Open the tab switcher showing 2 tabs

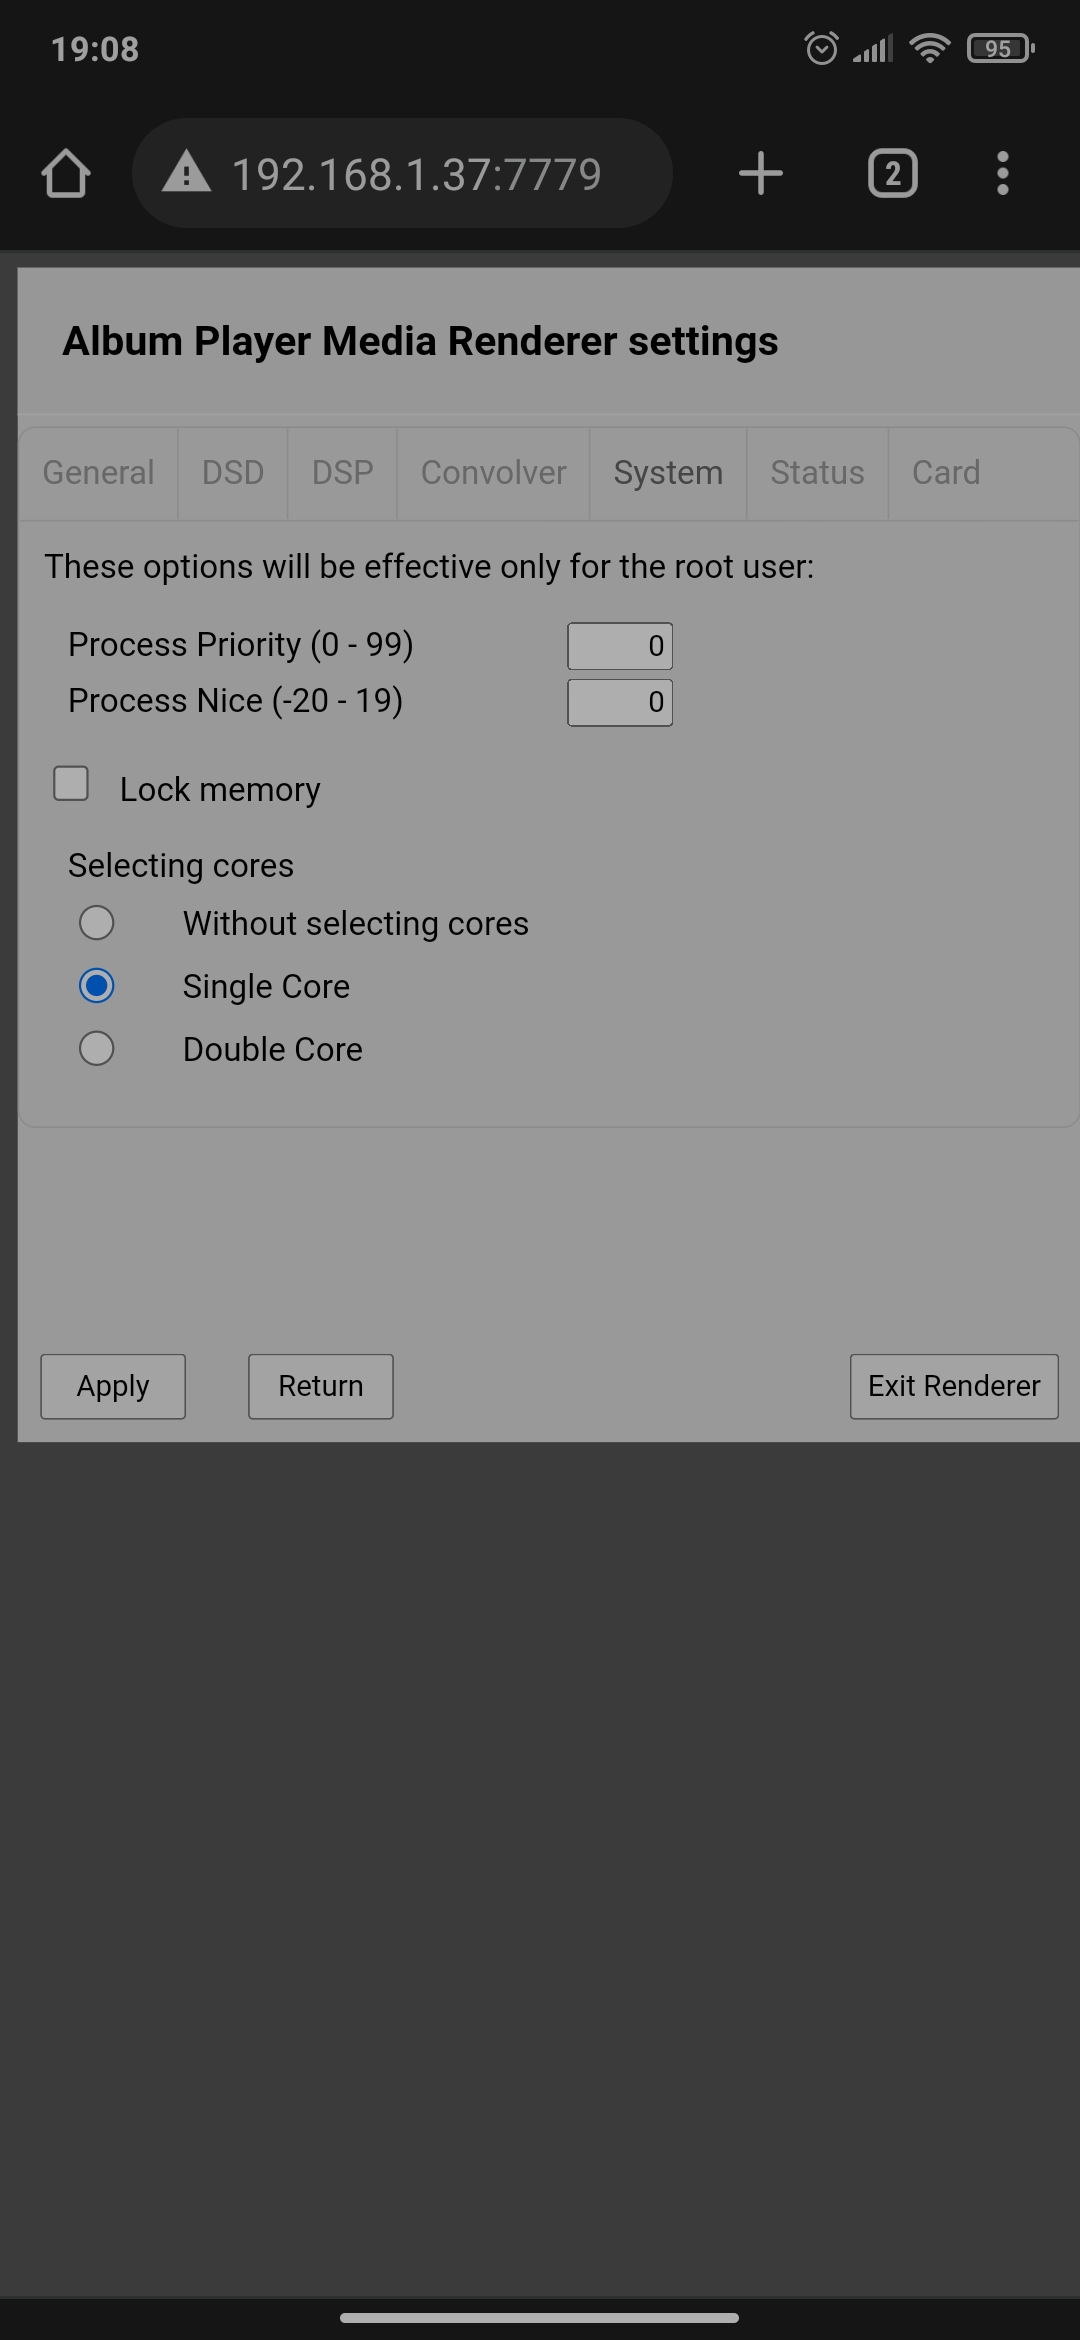[892, 174]
